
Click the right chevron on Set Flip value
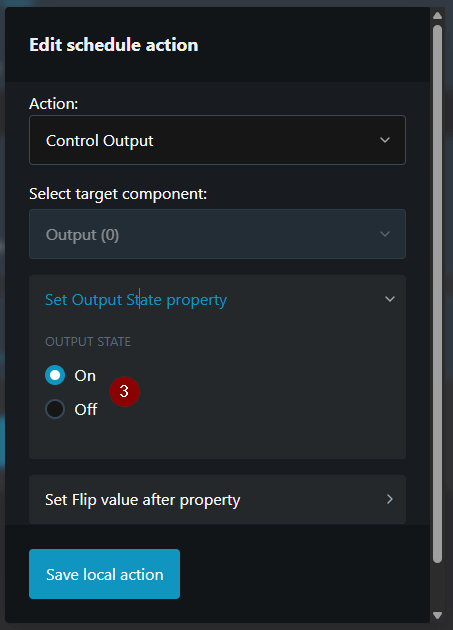coord(389,499)
